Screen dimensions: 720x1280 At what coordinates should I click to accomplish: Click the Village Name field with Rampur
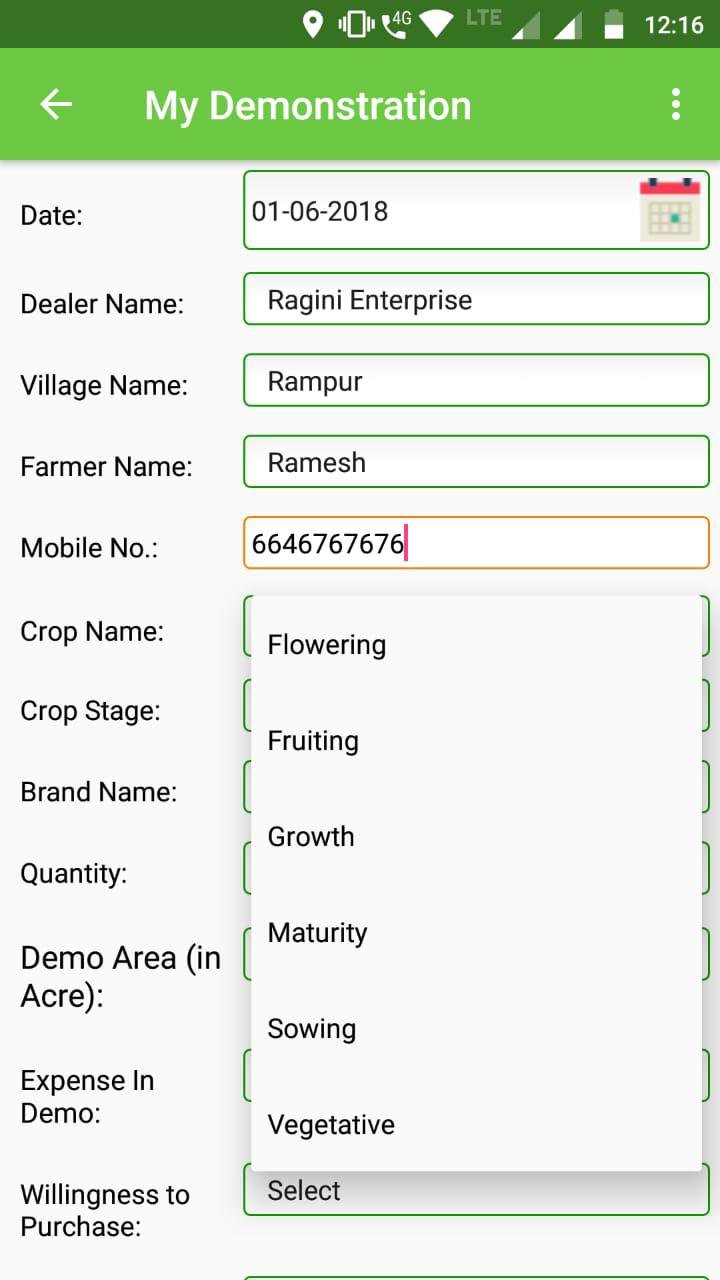(476, 381)
